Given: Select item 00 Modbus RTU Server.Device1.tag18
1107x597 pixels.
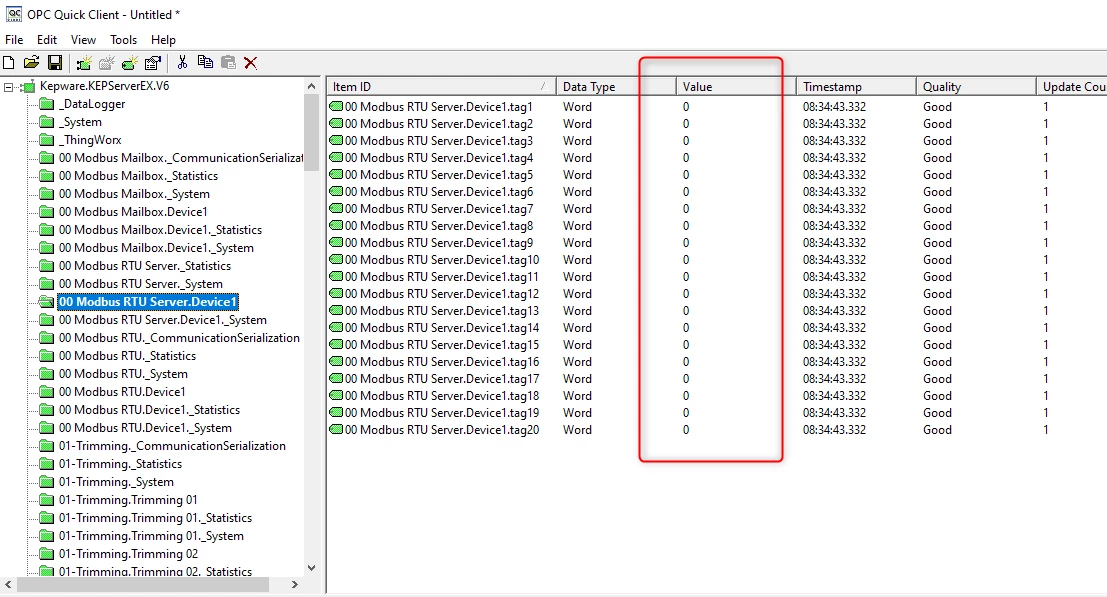Looking at the screenshot, I should 442,396.
